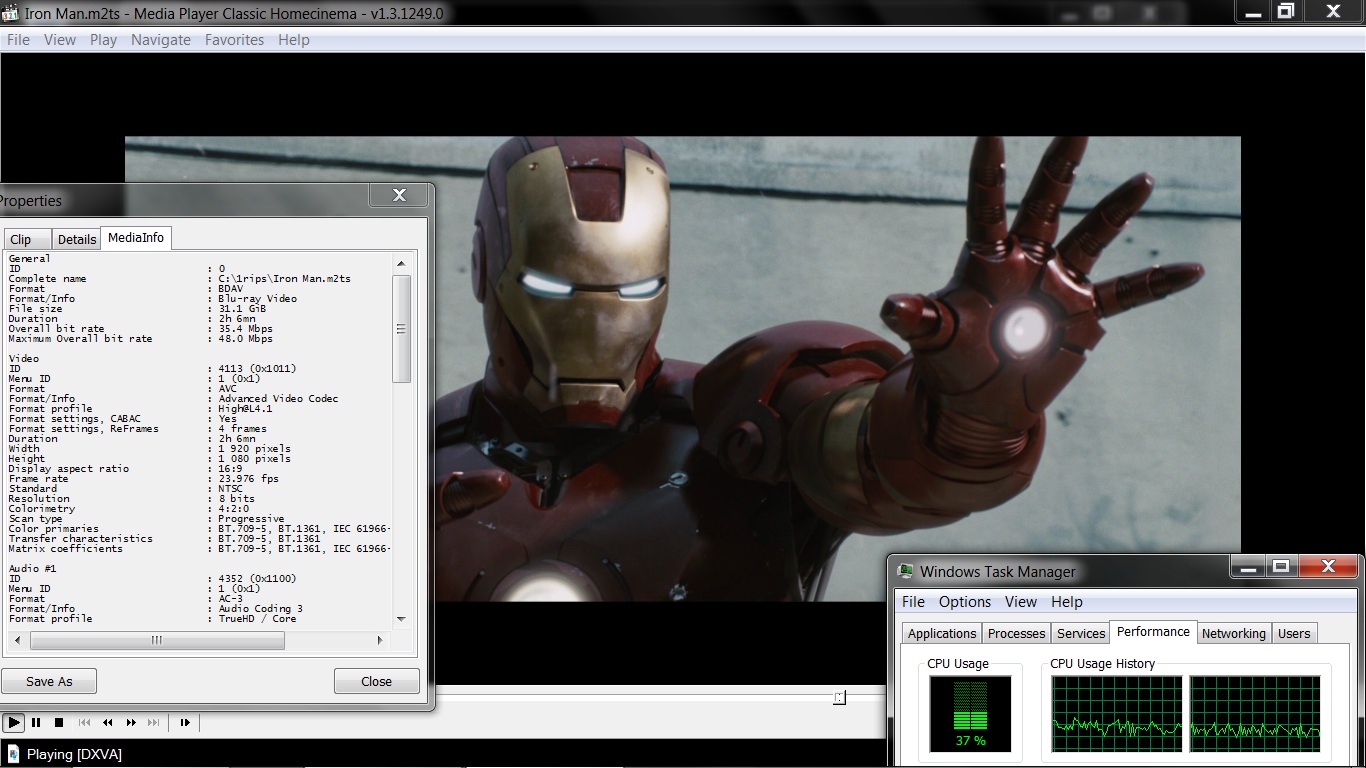Open Task Manager File menu
Screen dimensions: 1366x768
[913, 602]
